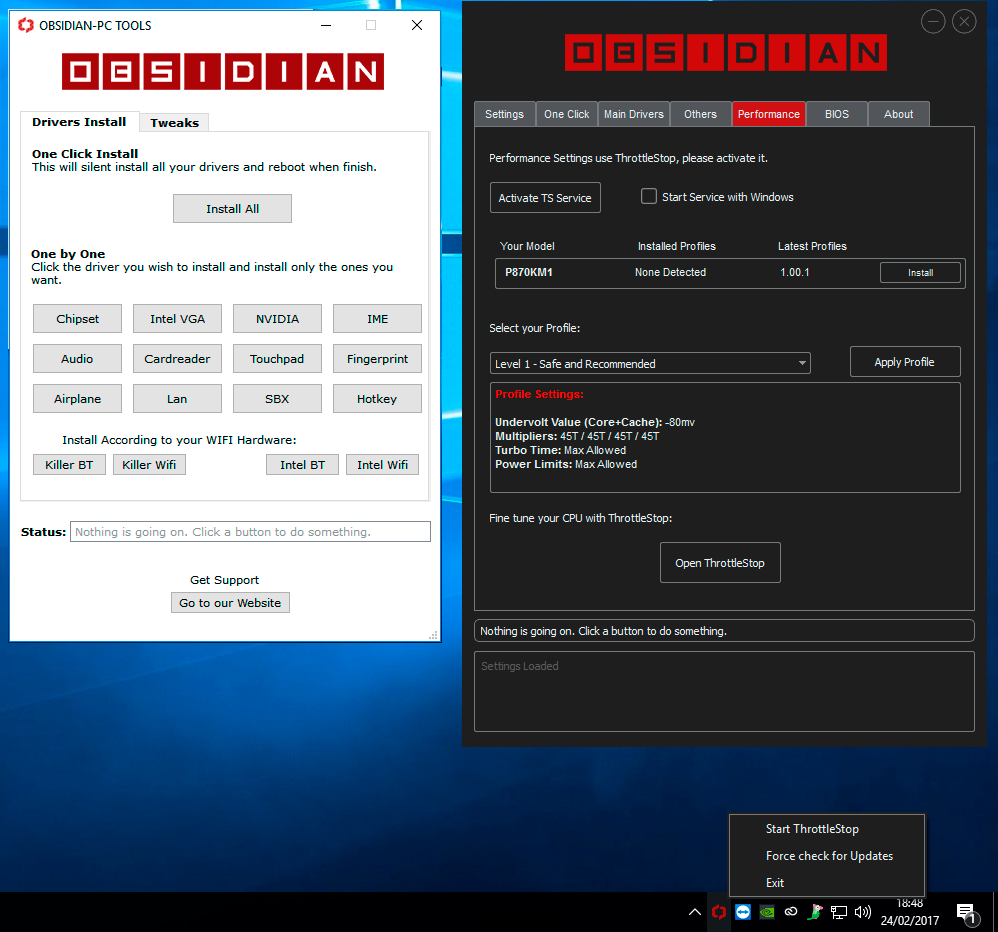This screenshot has height=932, width=998.
Task: Click the Multipliers 45T line
Action: [577, 436]
